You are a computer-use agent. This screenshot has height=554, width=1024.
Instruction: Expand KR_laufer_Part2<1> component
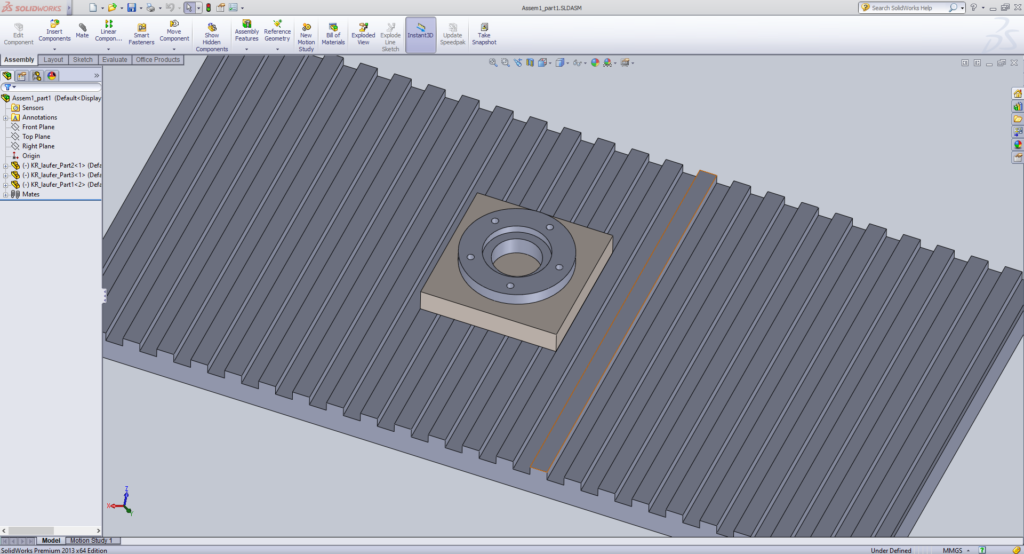(6, 166)
